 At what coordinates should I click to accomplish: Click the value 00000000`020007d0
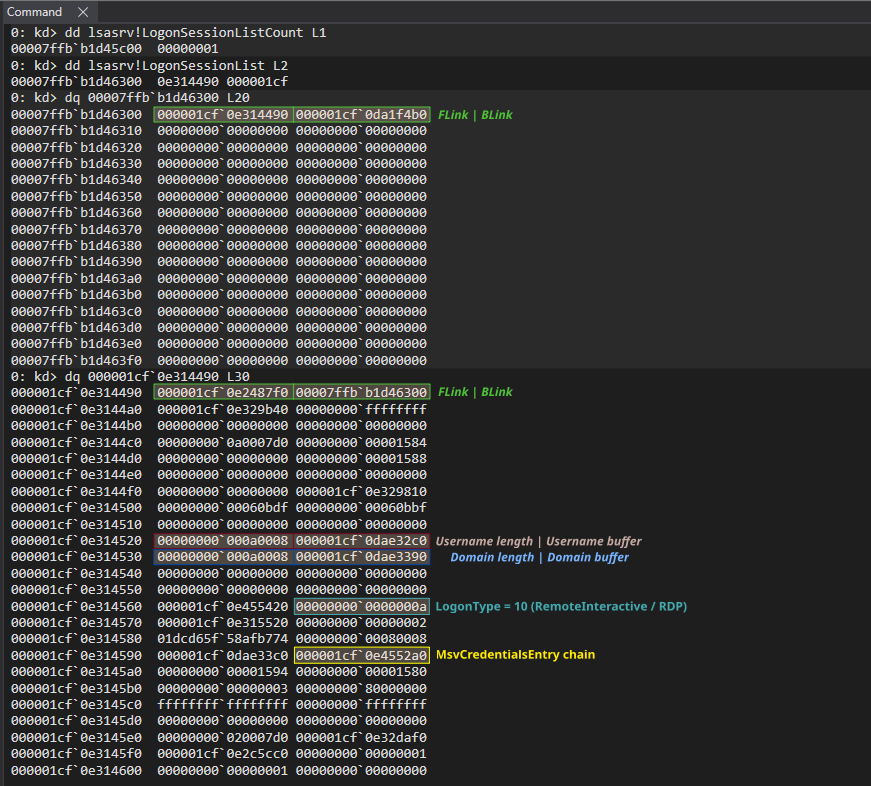pyautogui.click(x=223, y=738)
